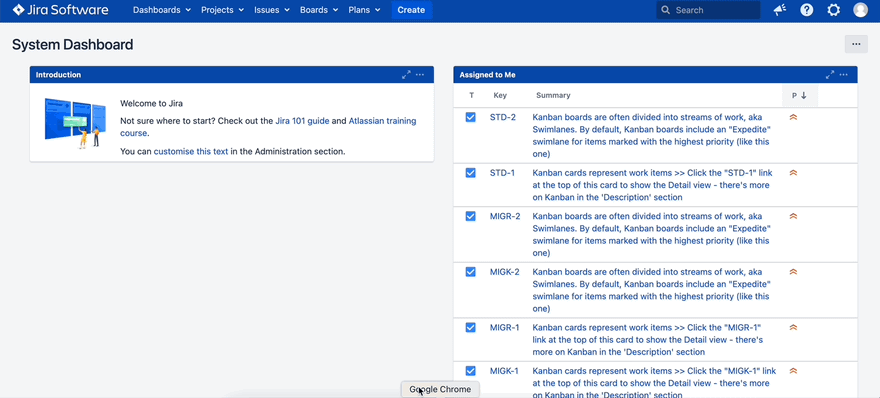Open issue key STD-2
Viewport: 880px width, 398px height.
pos(503,117)
